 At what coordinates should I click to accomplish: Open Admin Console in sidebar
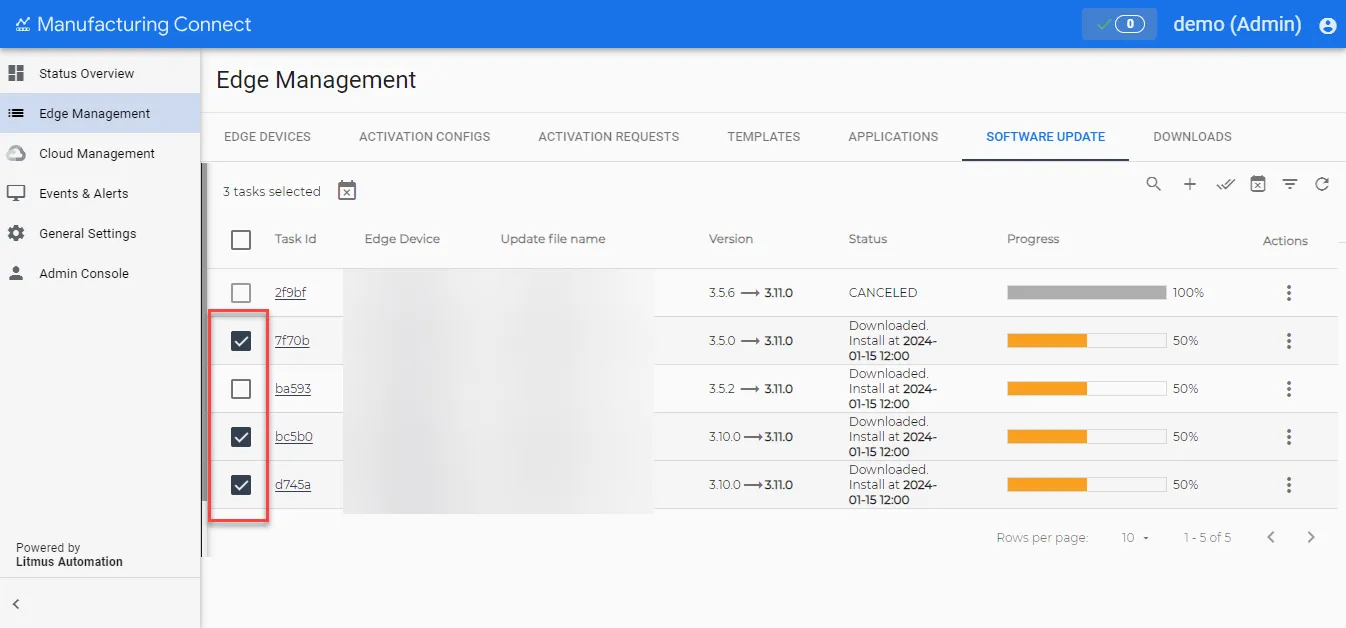click(x=100, y=273)
